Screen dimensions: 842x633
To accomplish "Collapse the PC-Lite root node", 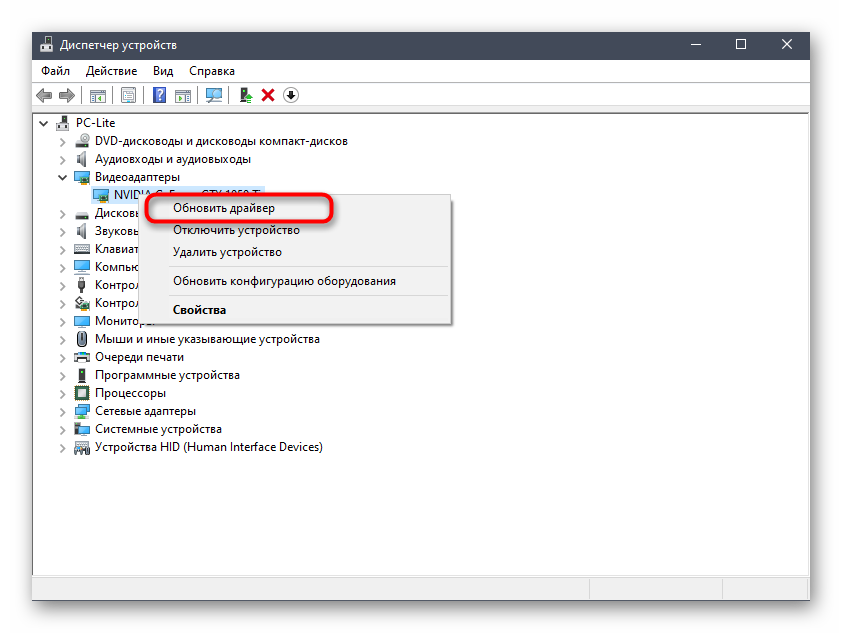I will click(44, 123).
